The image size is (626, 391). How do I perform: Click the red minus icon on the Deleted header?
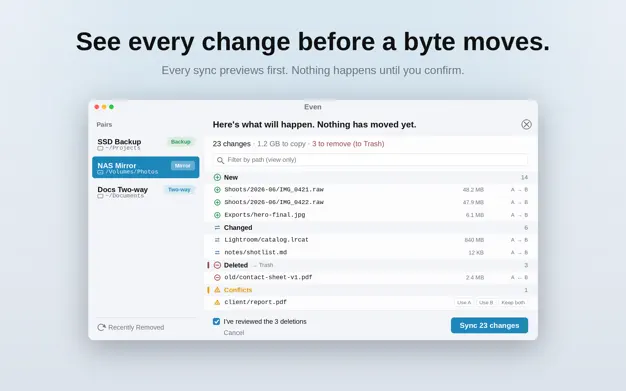pyautogui.click(x=217, y=265)
